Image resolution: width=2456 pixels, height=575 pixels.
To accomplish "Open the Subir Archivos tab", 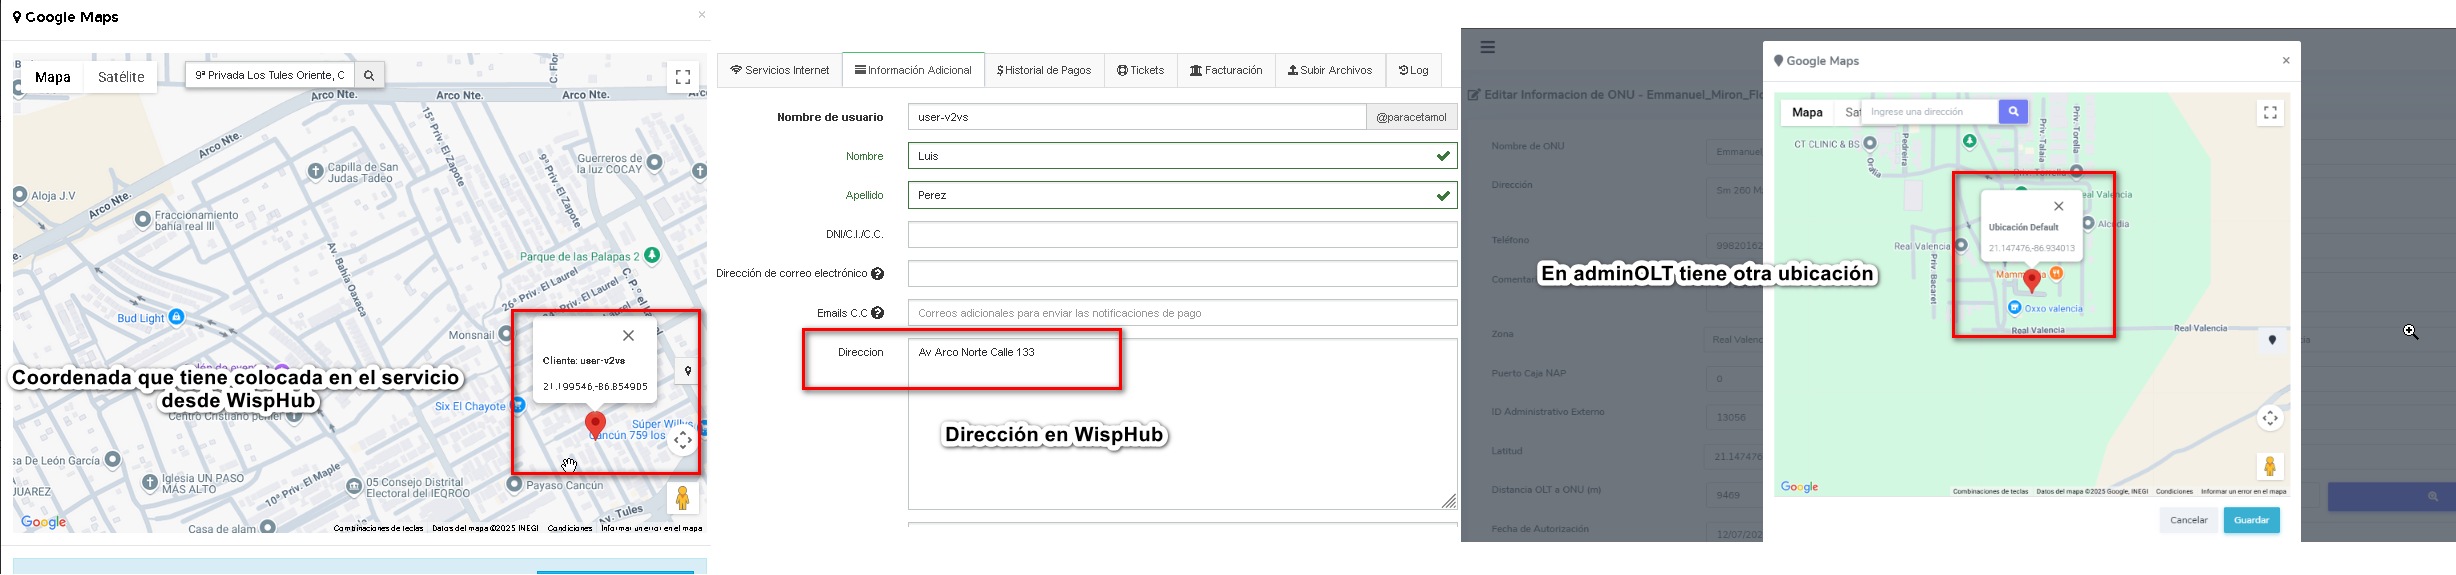I will (1330, 70).
